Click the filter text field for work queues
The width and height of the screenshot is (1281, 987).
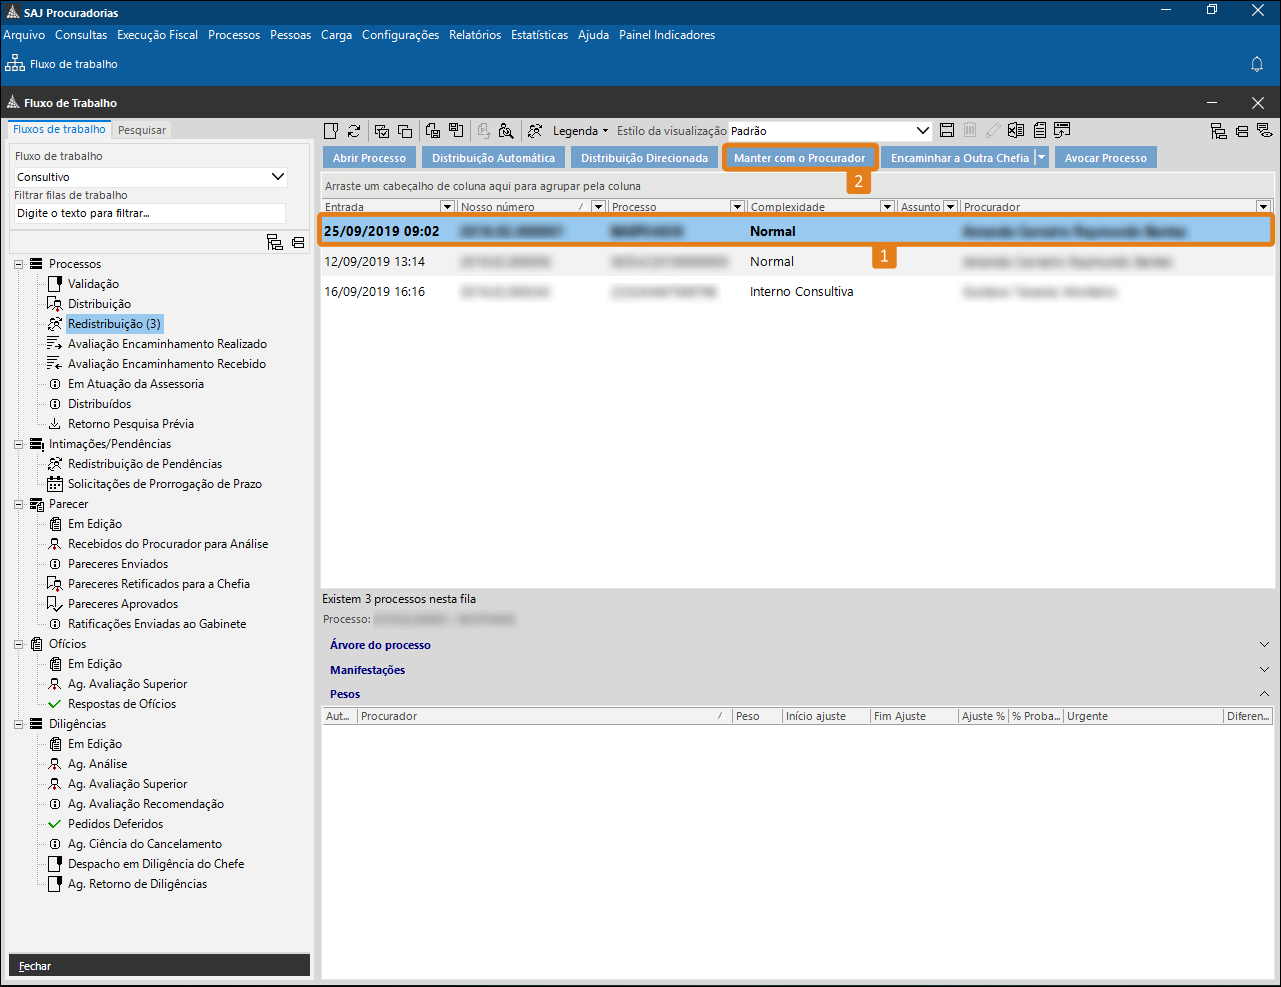[x=150, y=213]
